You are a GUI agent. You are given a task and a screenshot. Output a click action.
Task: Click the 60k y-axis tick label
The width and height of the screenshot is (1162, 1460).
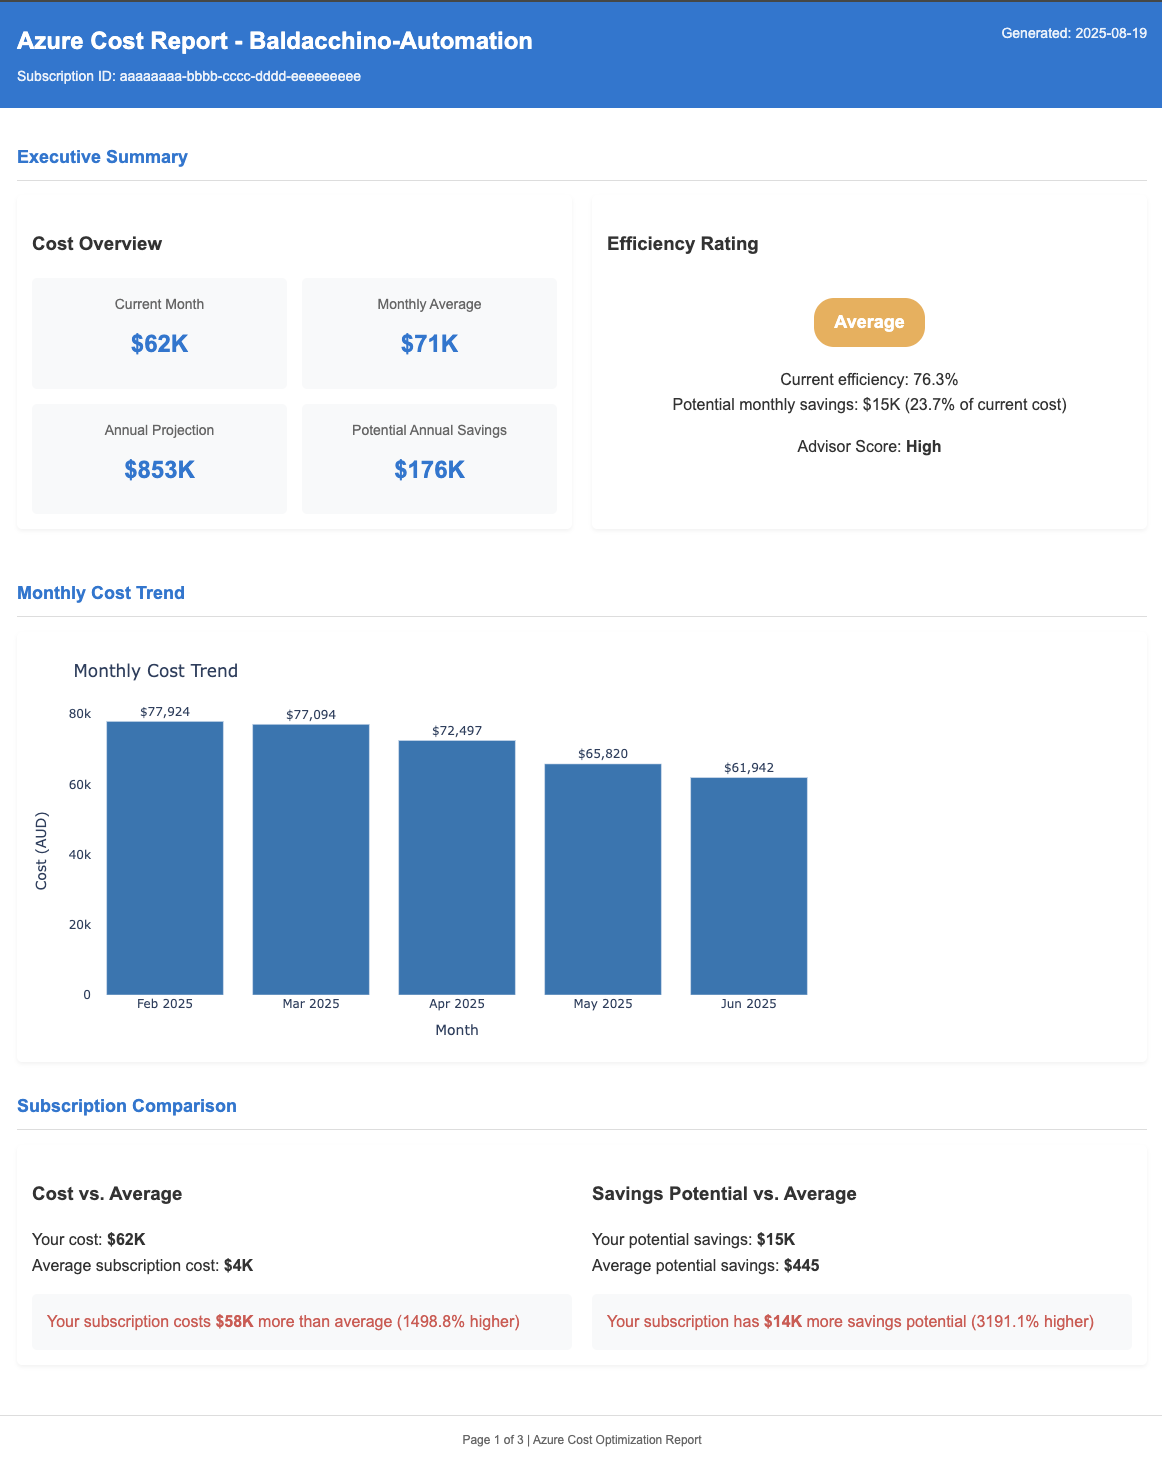(x=80, y=785)
